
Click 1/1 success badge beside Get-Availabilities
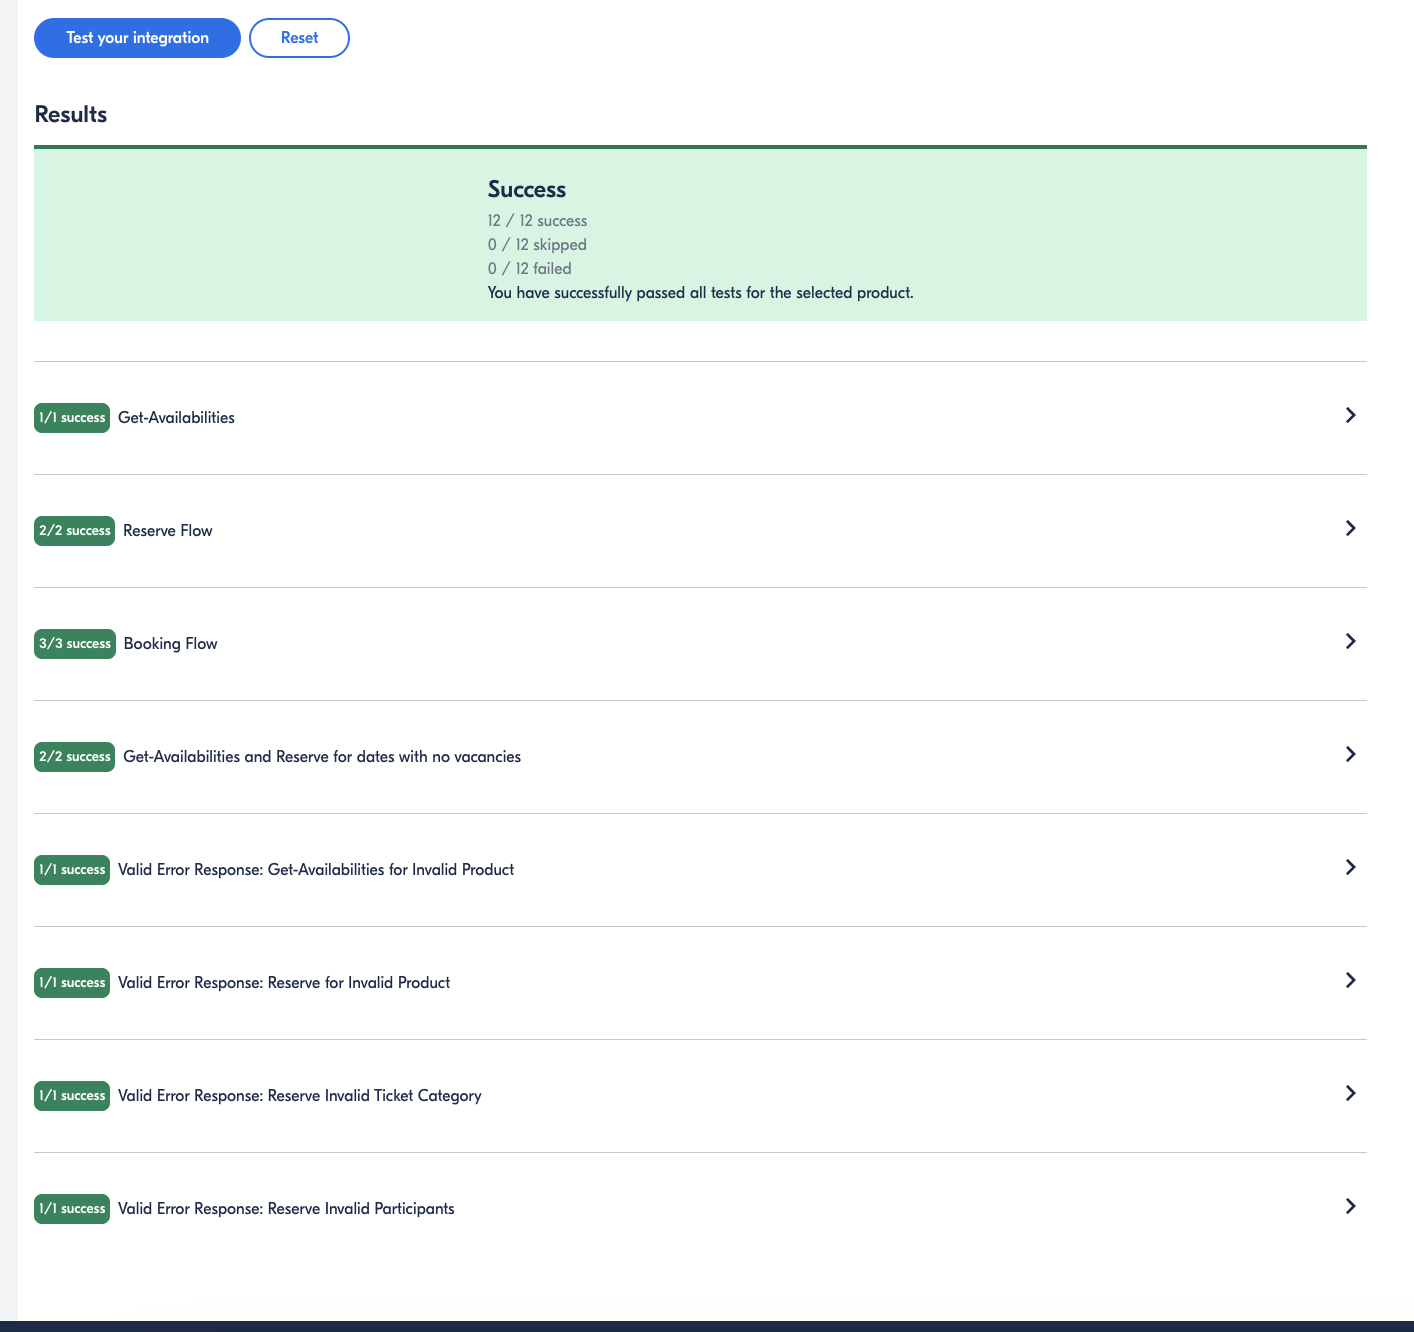72,418
